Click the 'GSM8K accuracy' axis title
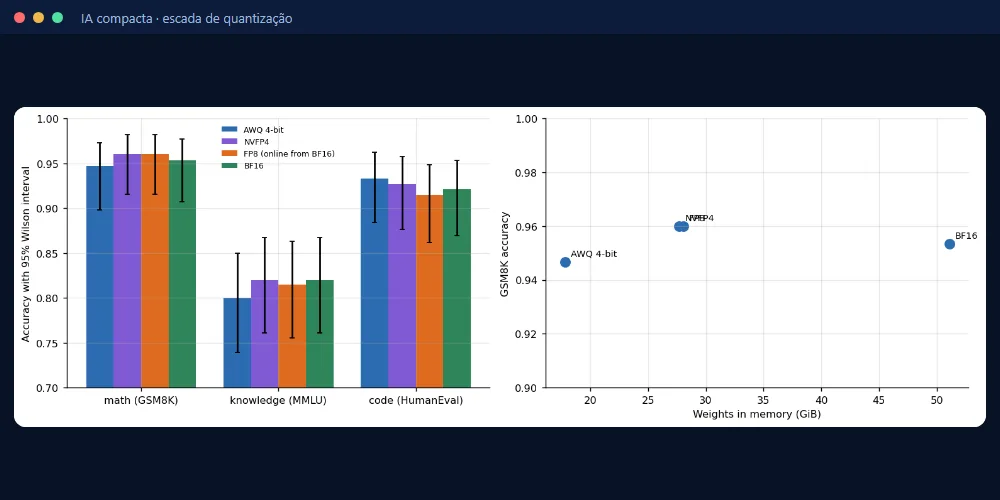The height and width of the screenshot is (500, 1000). (504, 254)
